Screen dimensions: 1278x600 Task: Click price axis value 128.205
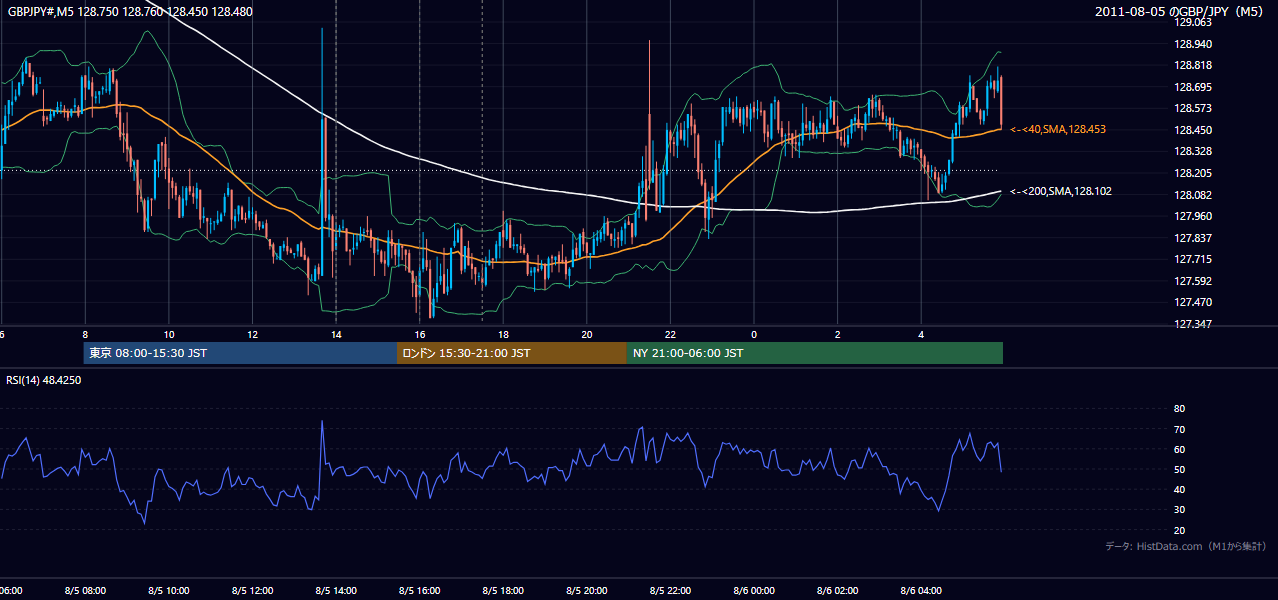[1193, 173]
